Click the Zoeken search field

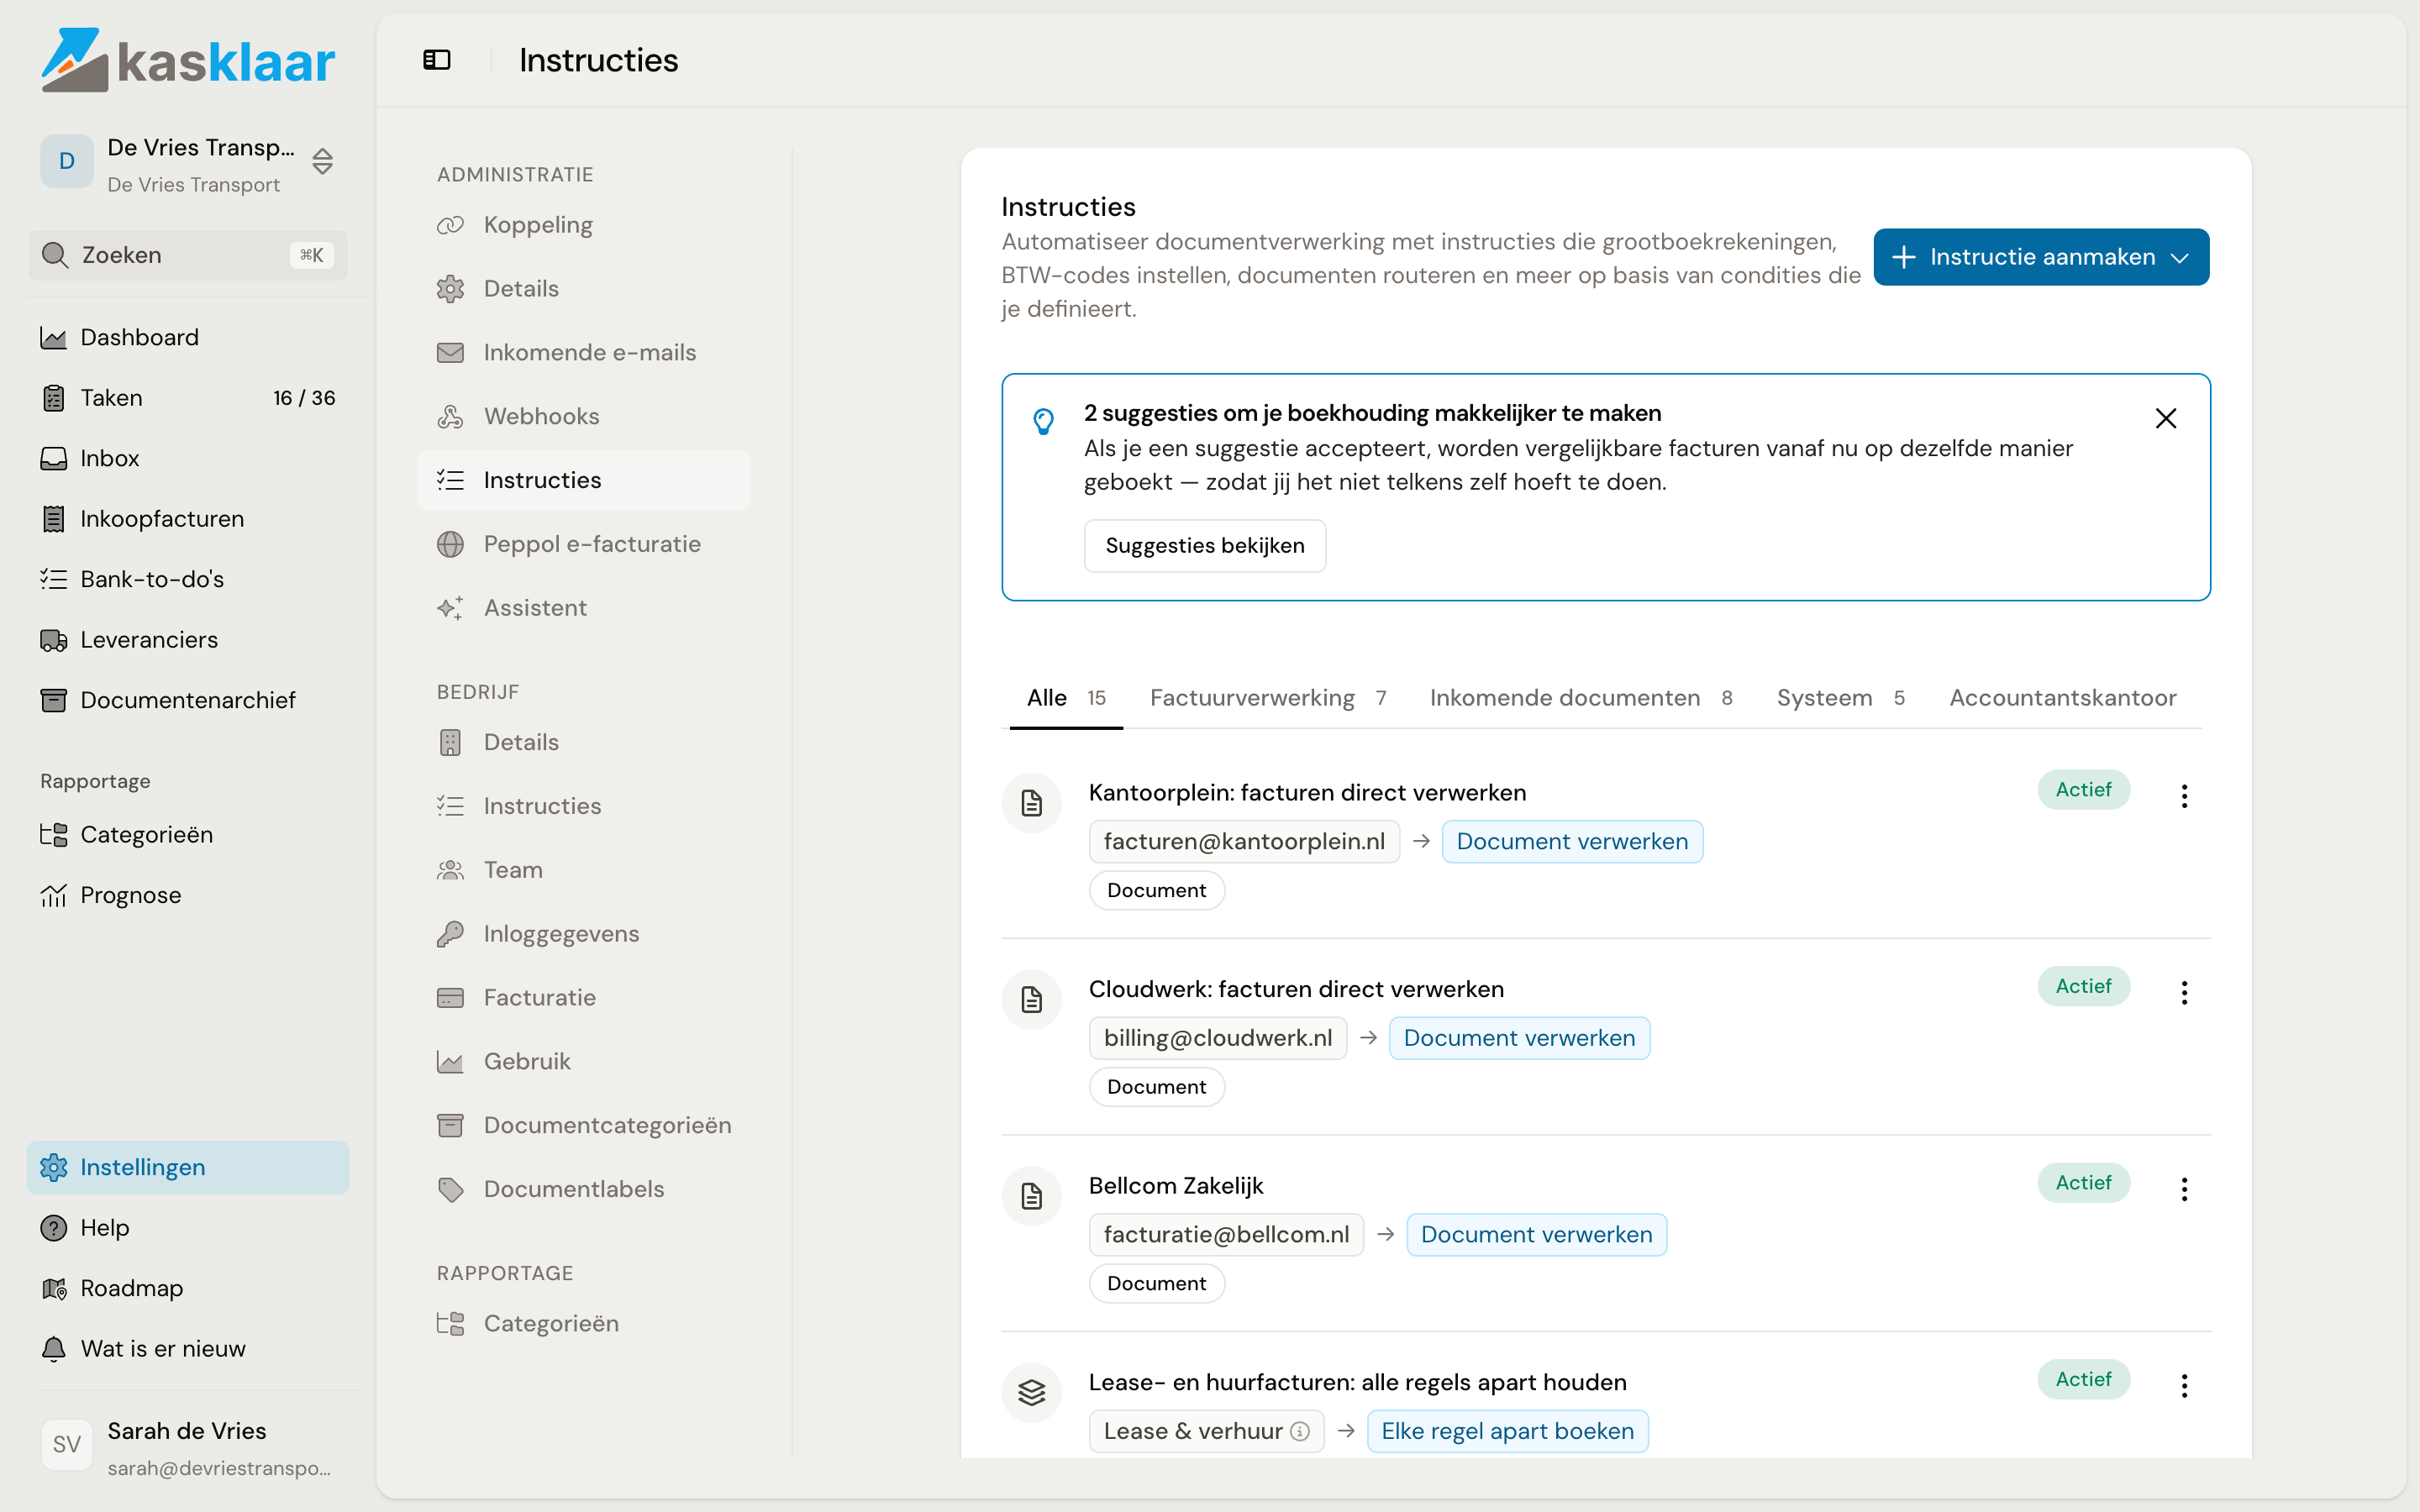tap(188, 255)
